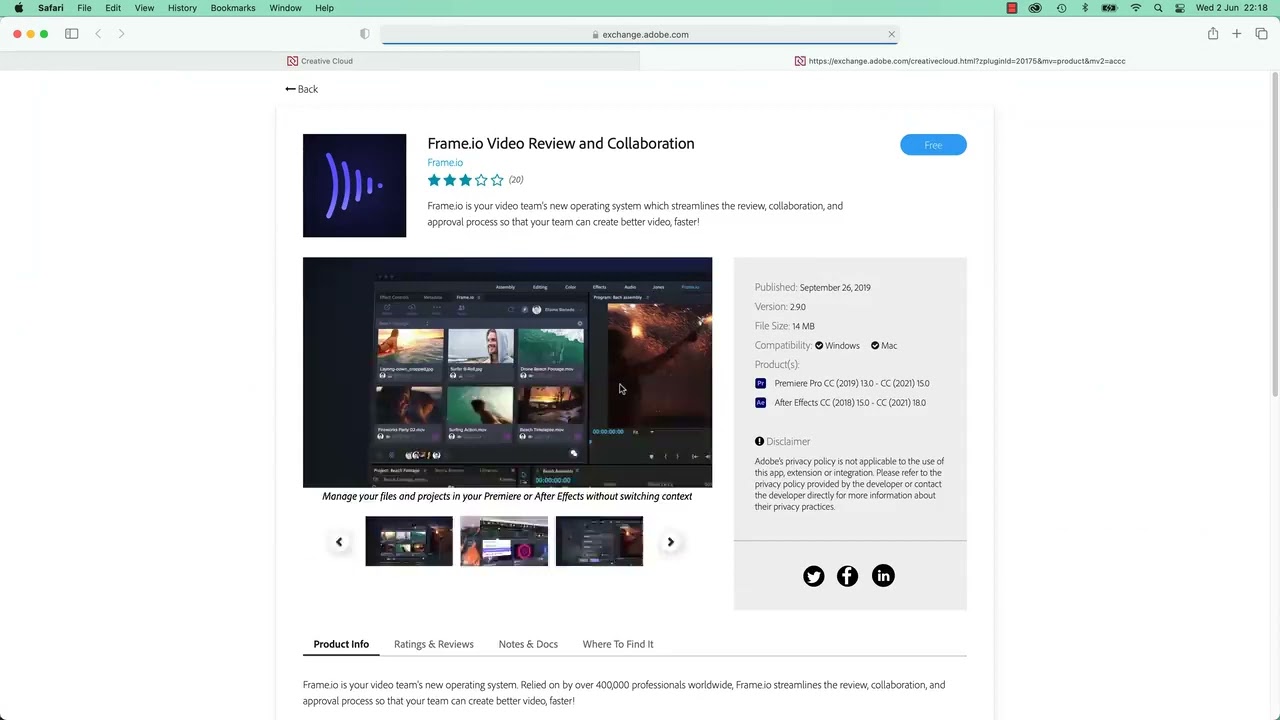This screenshot has width=1280, height=720.
Task: Share on Facebook icon
Action: point(847,576)
